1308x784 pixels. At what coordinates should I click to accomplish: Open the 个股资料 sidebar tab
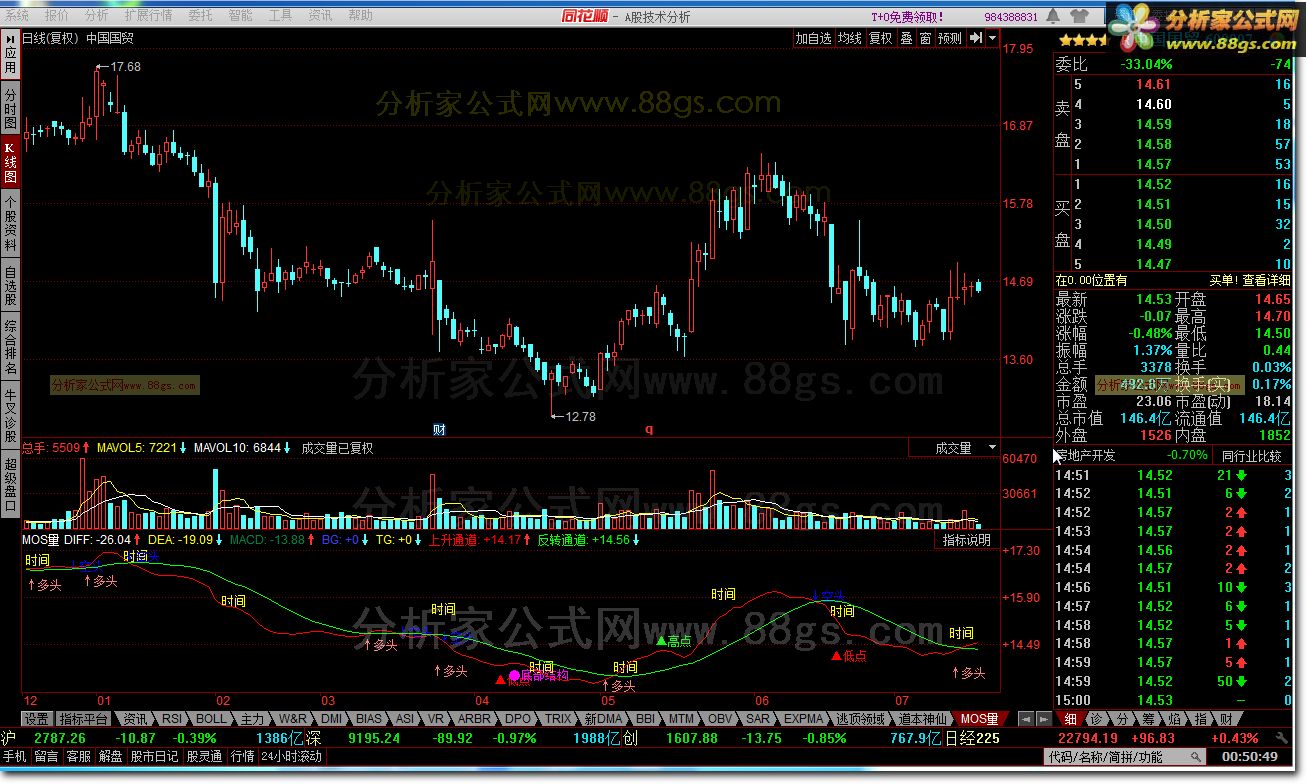pyautogui.click(x=10, y=223)
